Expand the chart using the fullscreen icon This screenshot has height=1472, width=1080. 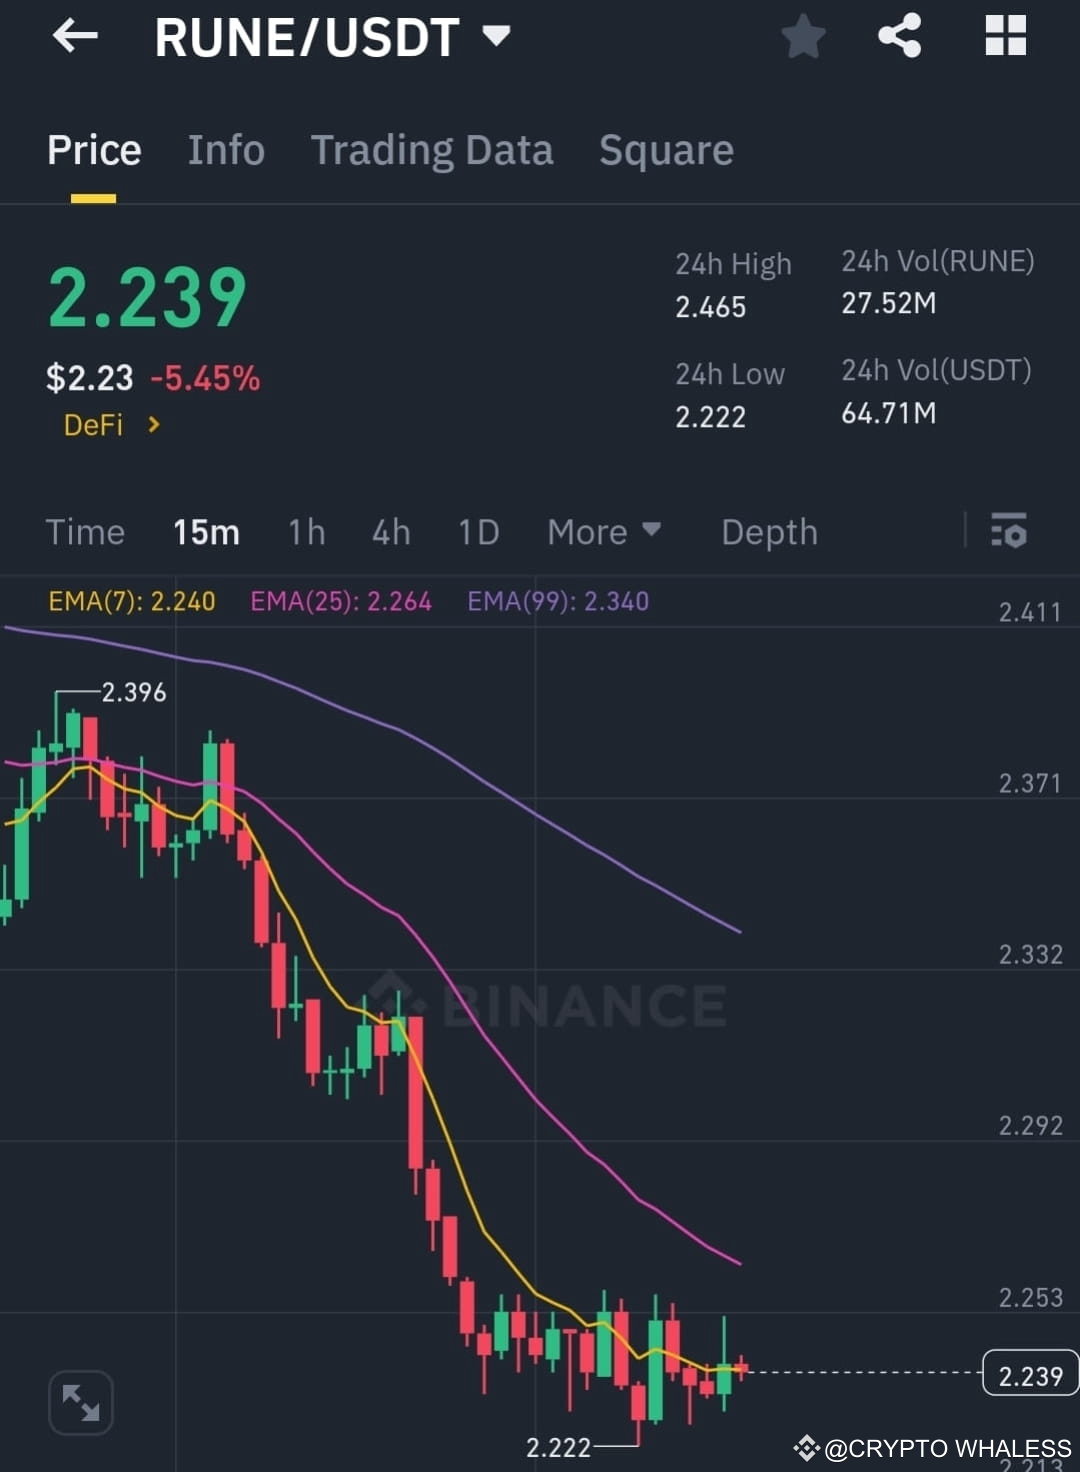click(x=80, y=1402)
